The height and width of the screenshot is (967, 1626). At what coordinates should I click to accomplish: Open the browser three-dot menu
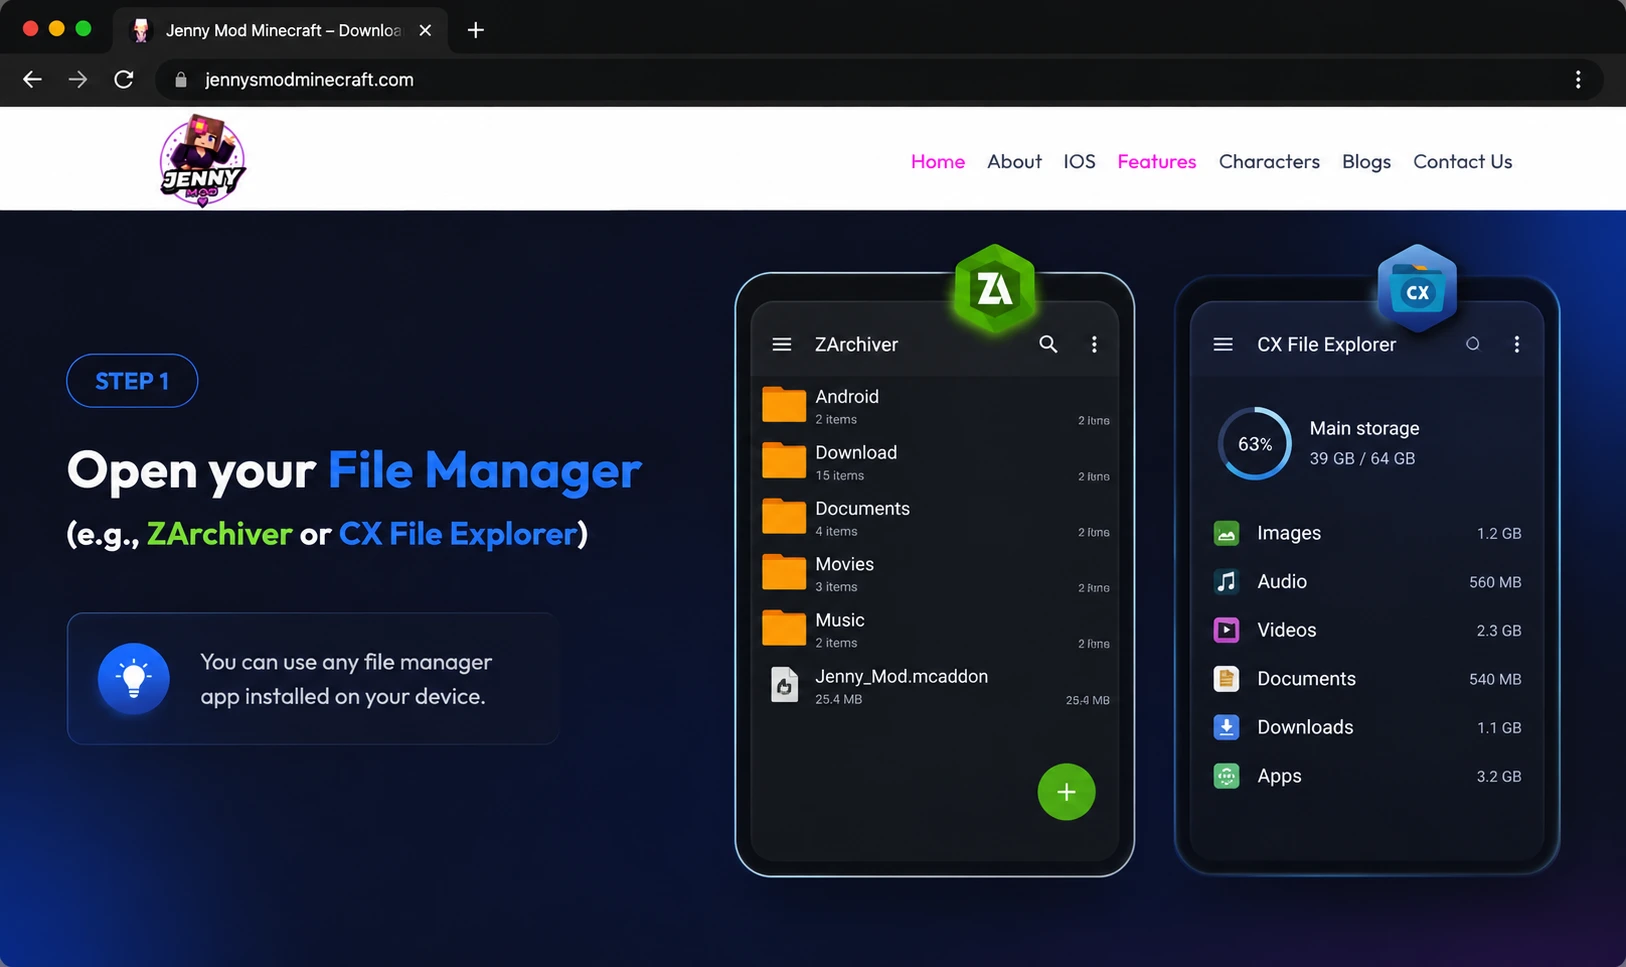click(1578, 79)
